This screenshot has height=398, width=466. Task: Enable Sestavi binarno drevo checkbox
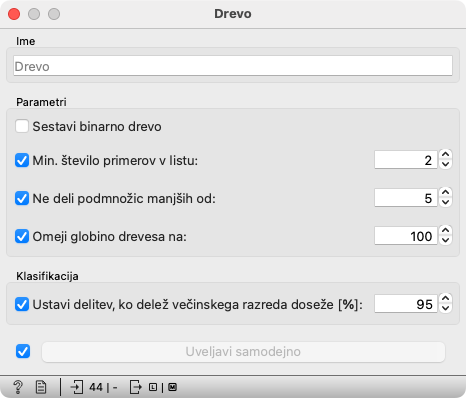tap(22, 126)
